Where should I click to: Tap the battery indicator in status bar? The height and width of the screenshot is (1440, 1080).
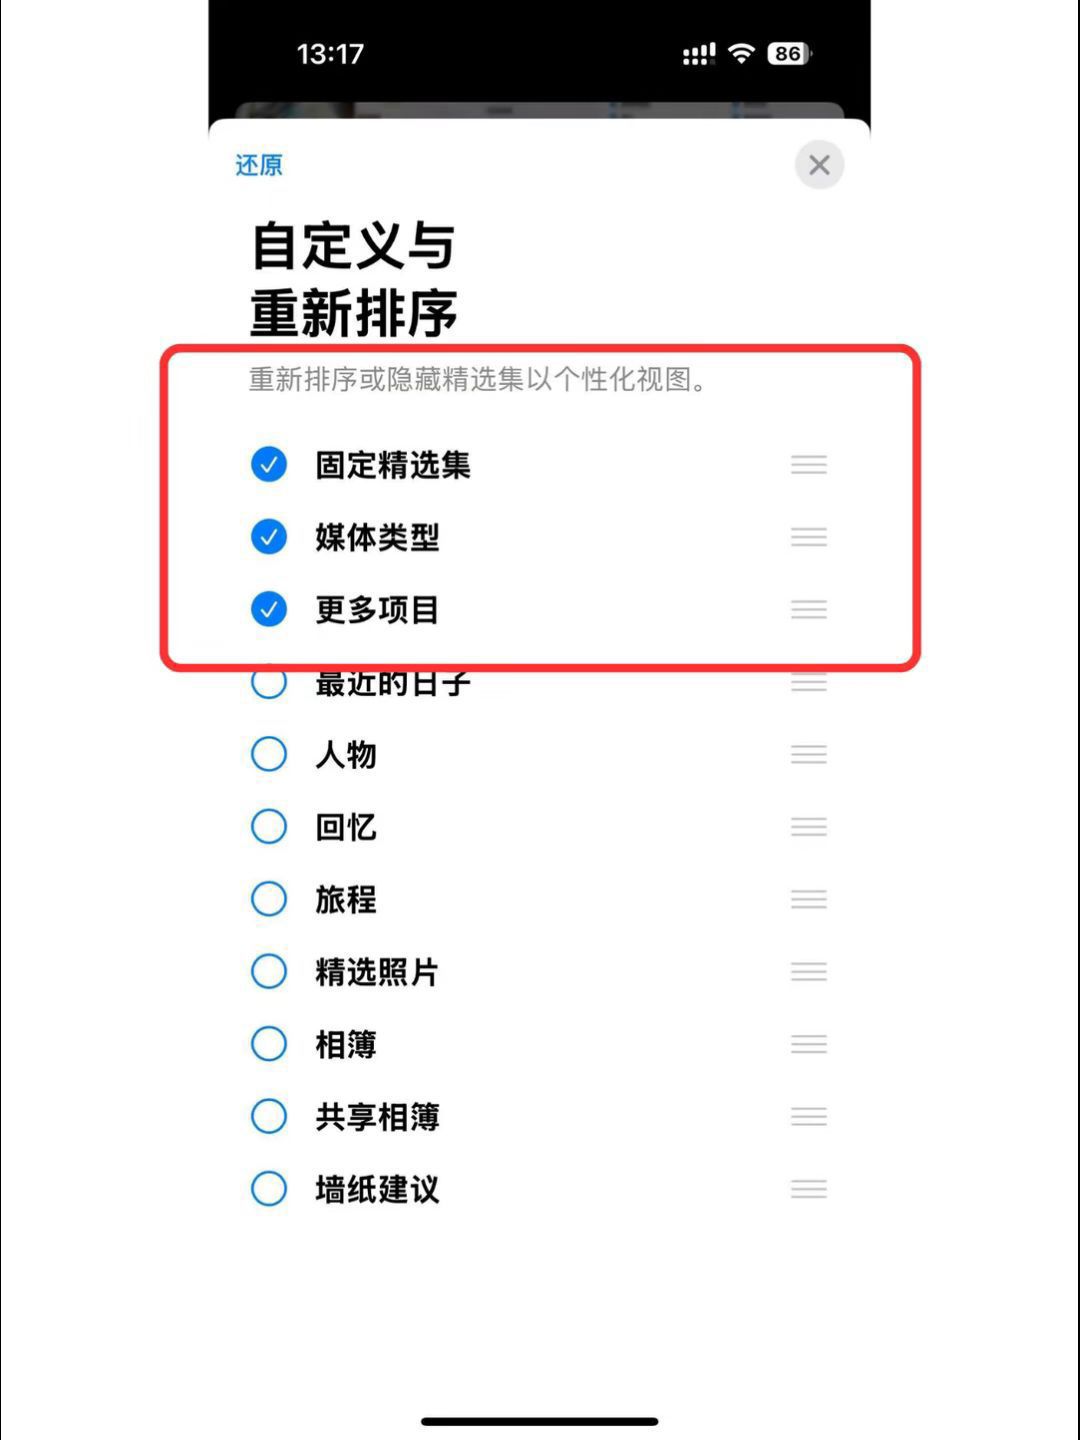pos(789,54)
